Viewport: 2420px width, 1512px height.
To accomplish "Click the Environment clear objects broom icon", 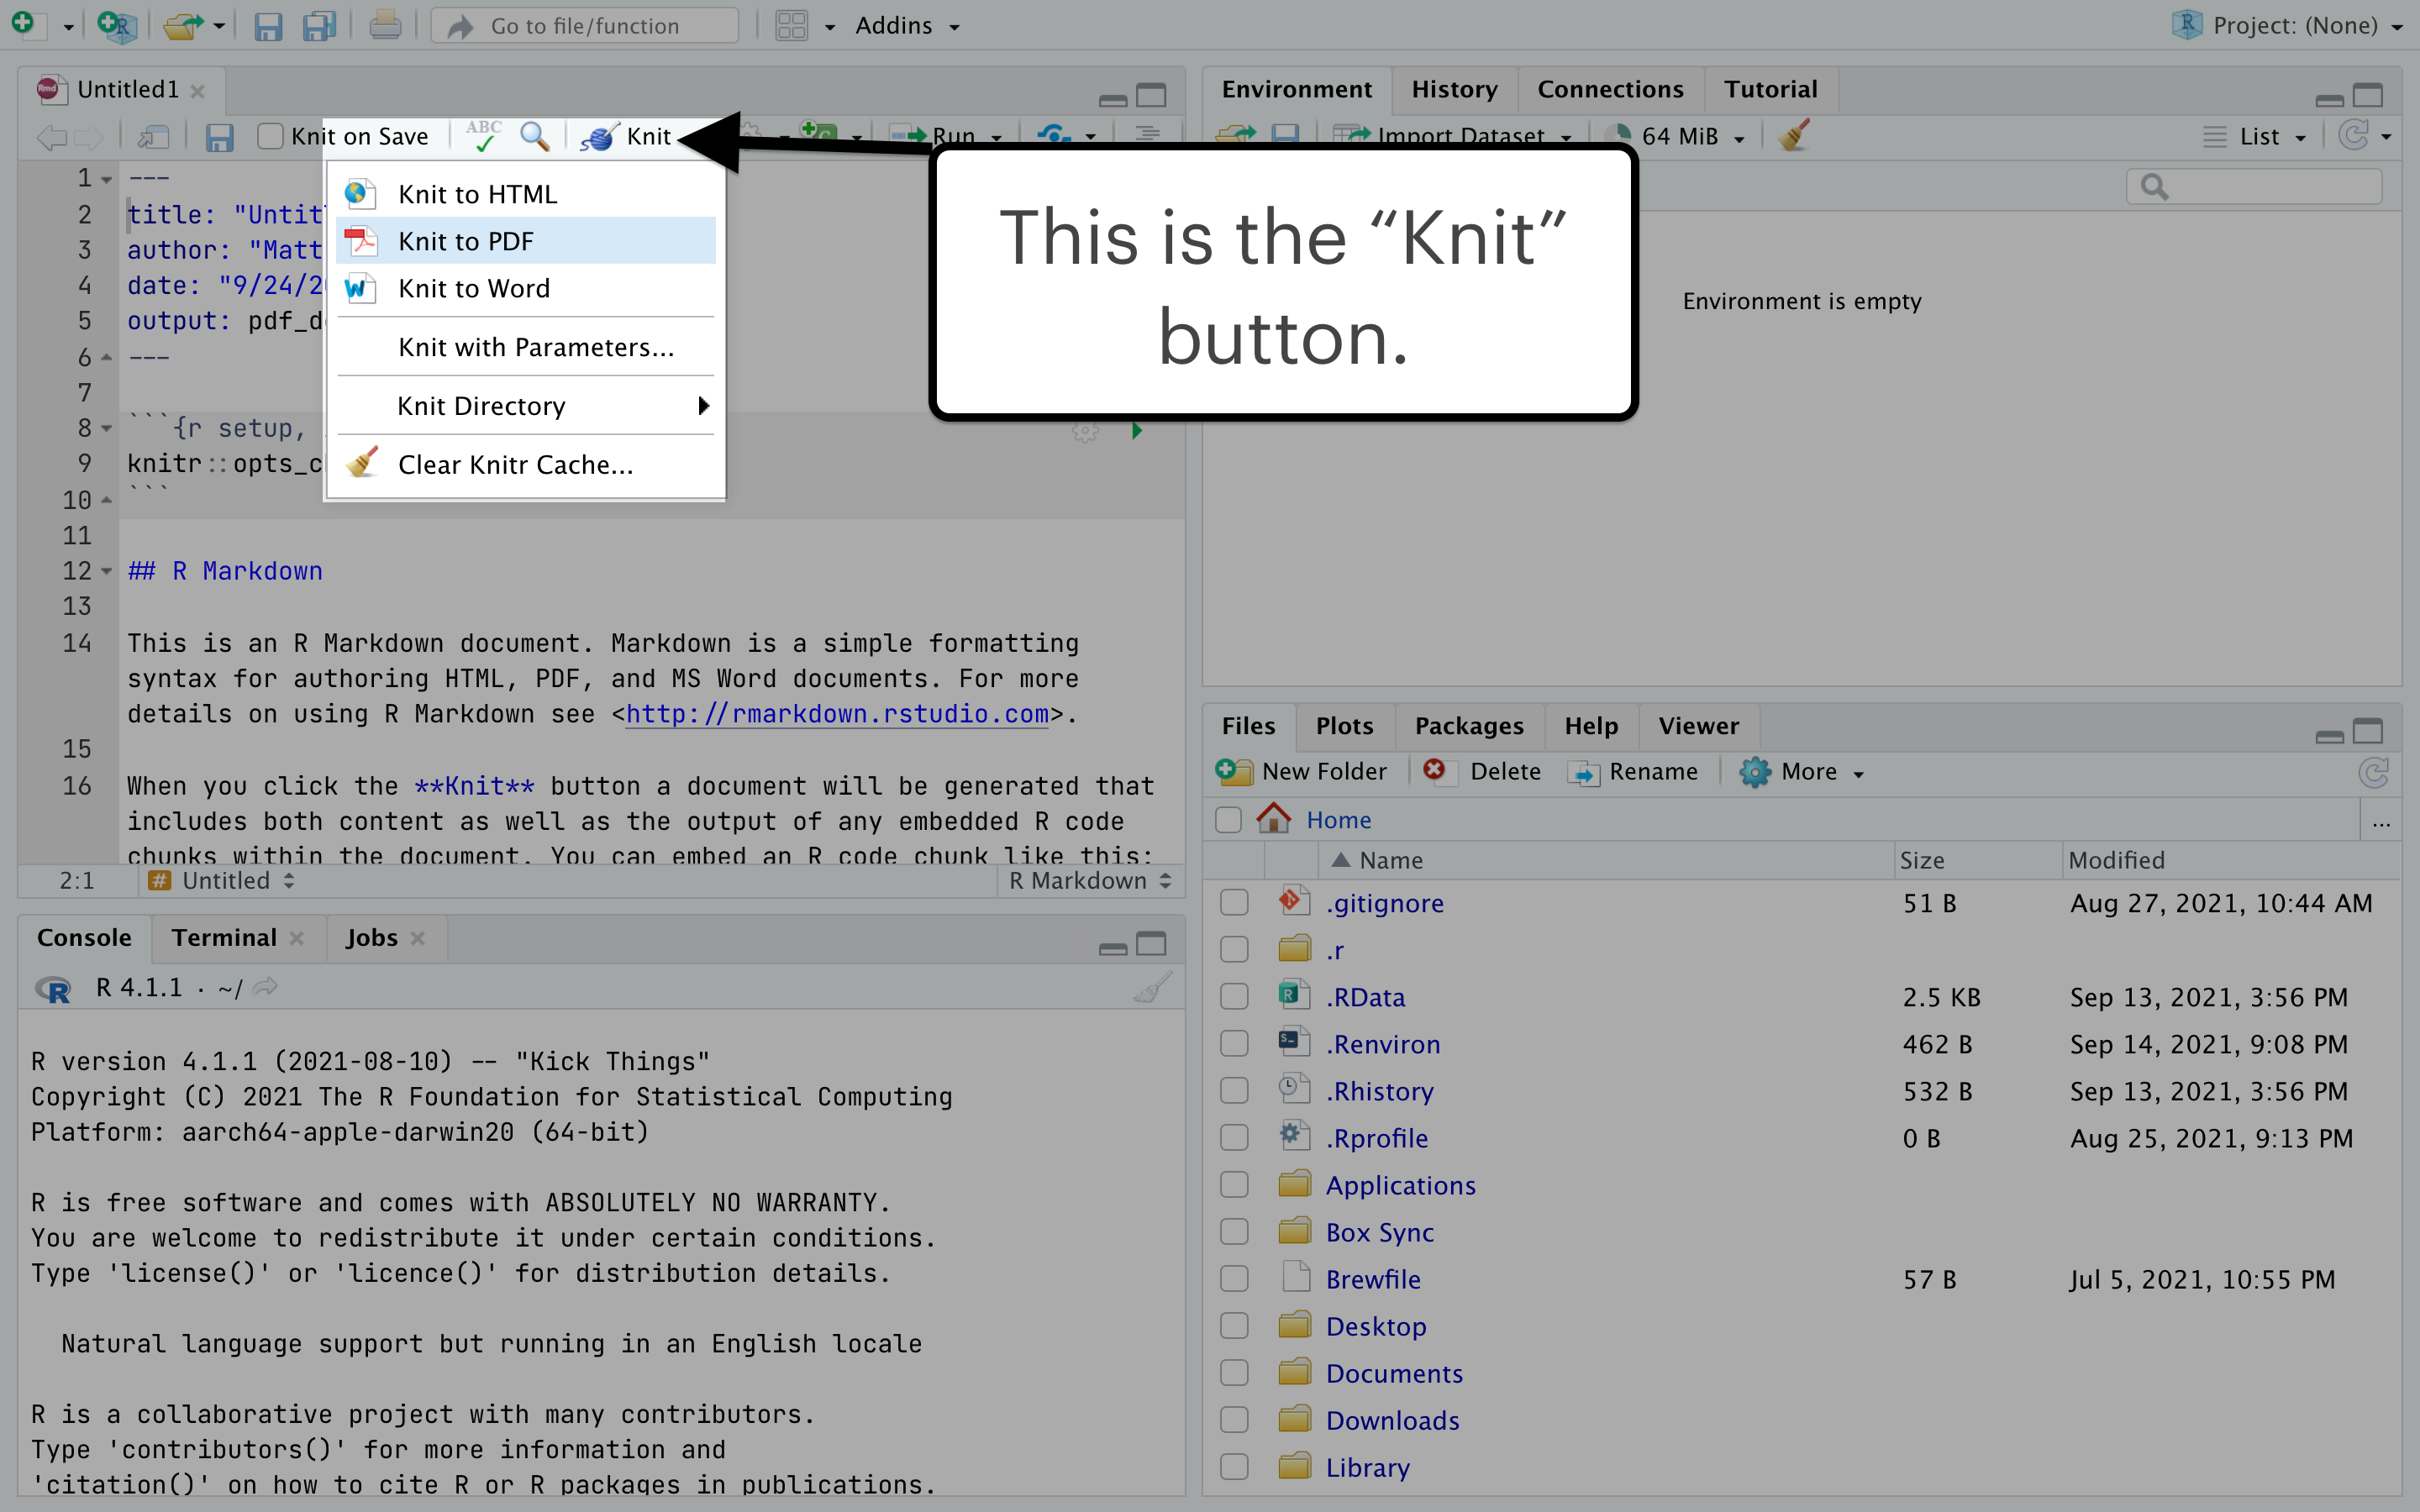I will click(1794, 136).
